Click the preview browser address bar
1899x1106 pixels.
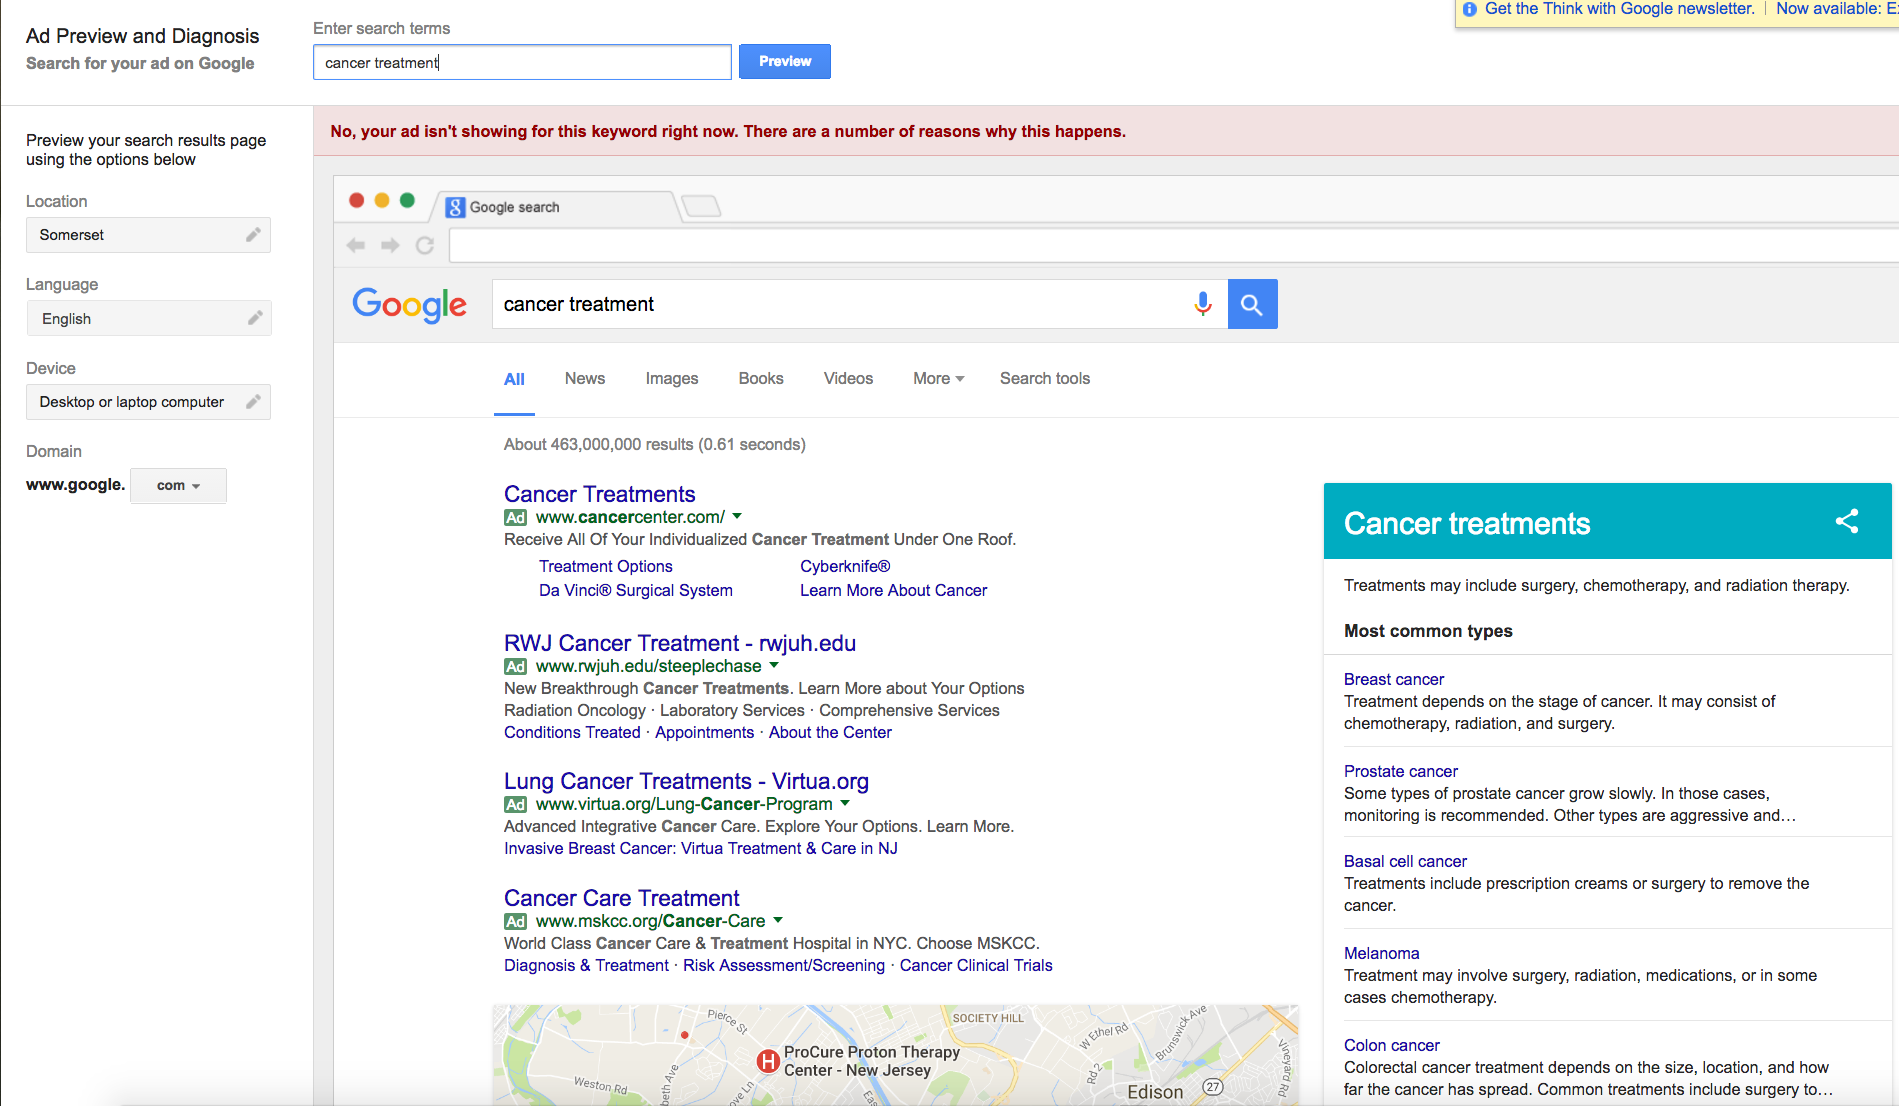(x=1174, y=245)
